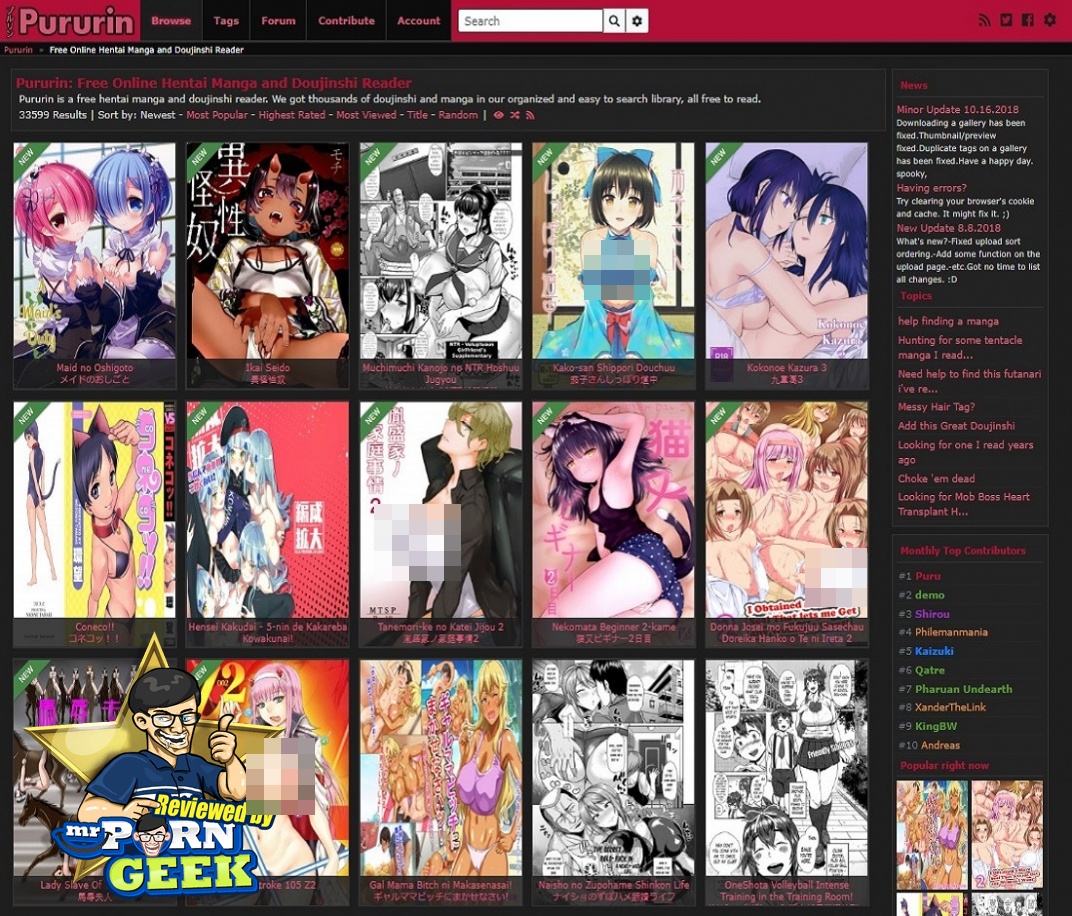Sort results by Highest Rated
Viewport: 1072px width, 916px height.
tap(292, 115)
